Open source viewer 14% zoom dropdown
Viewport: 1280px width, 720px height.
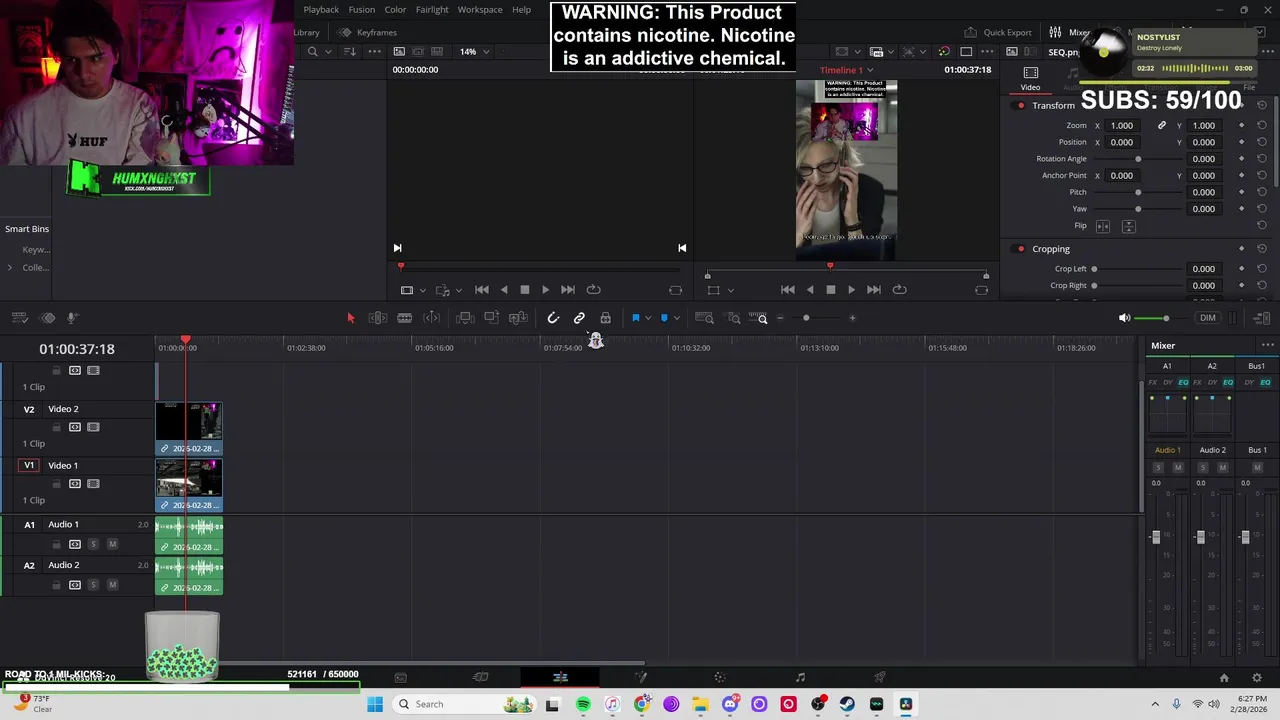click(474, 51)
